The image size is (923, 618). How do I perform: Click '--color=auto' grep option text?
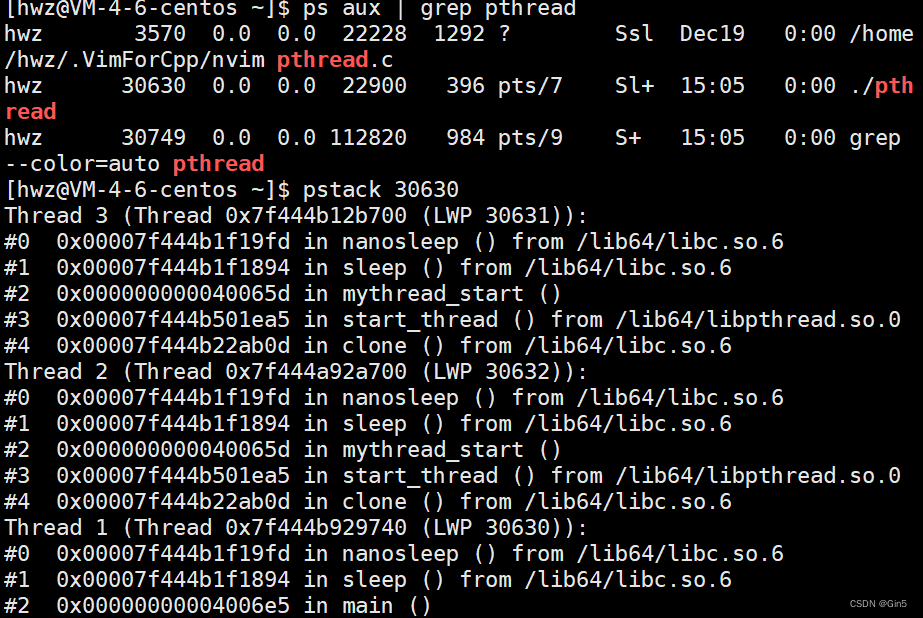pyautogui.click(x=82, y=163)
